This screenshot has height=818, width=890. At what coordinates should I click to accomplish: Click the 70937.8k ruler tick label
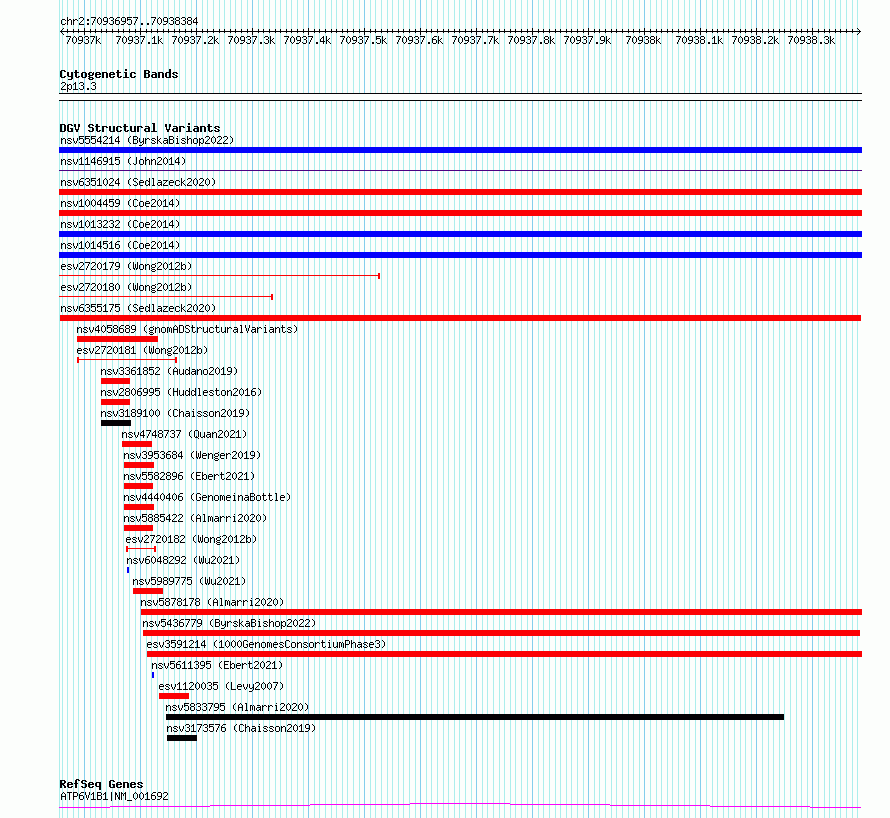click(x=531, y=40)
